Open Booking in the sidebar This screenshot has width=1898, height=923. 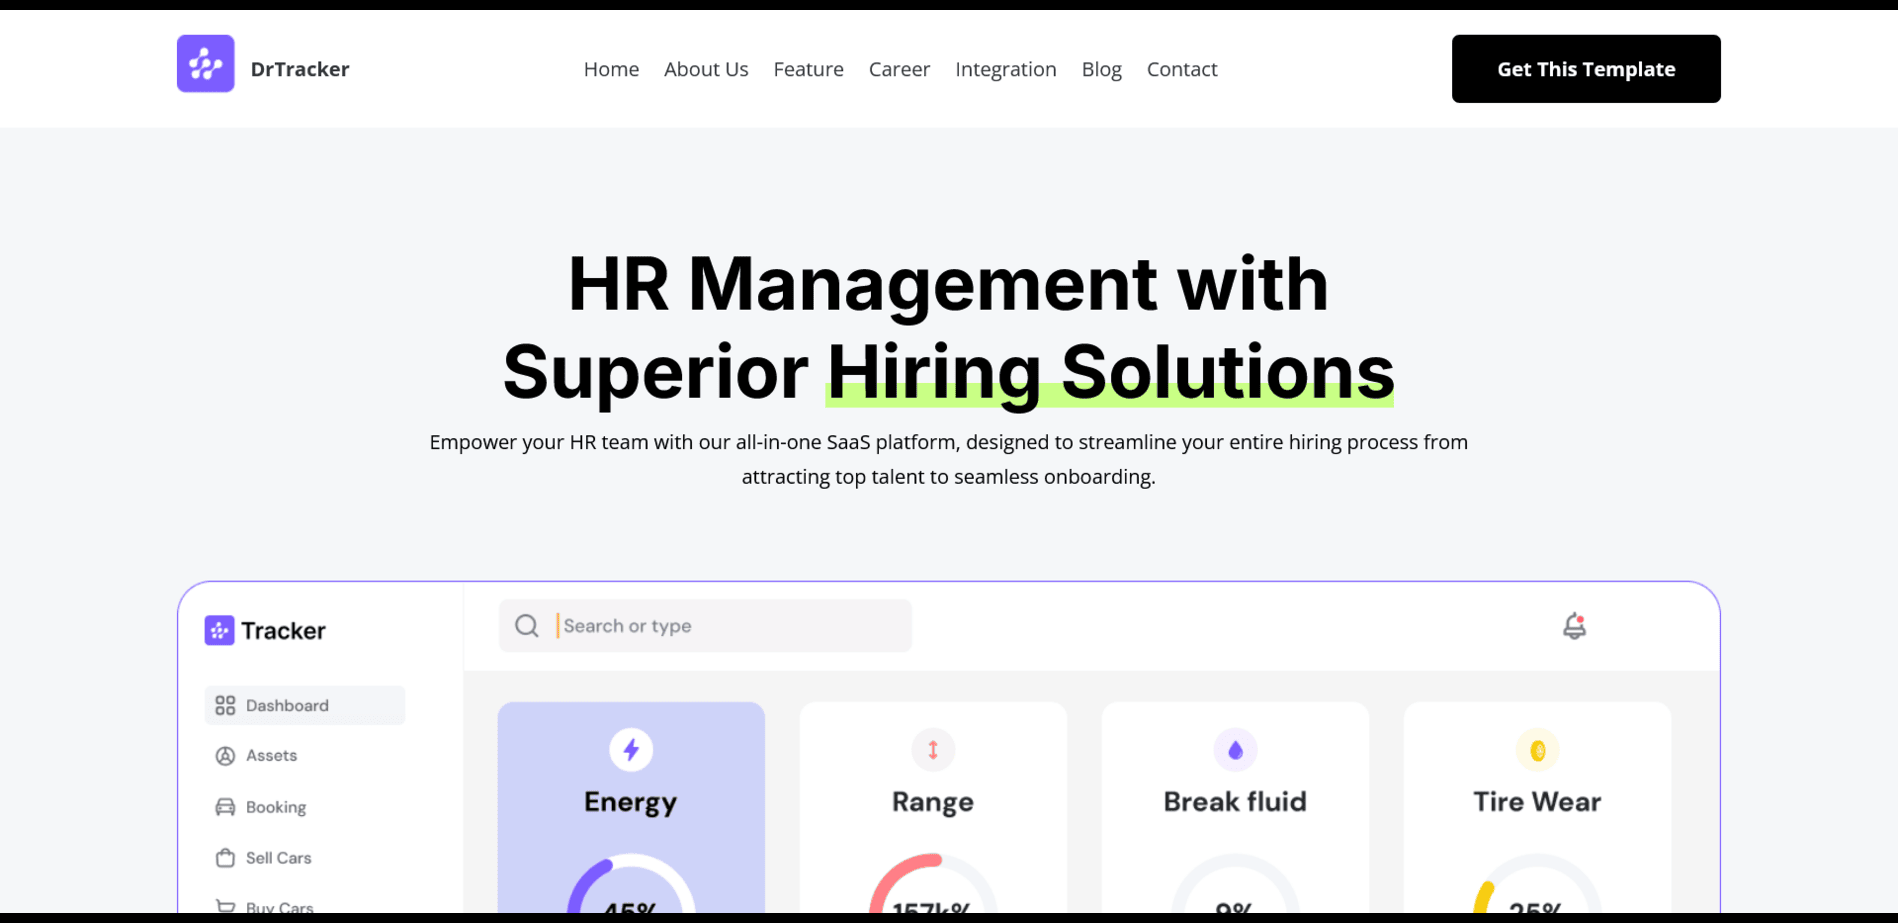275,807
